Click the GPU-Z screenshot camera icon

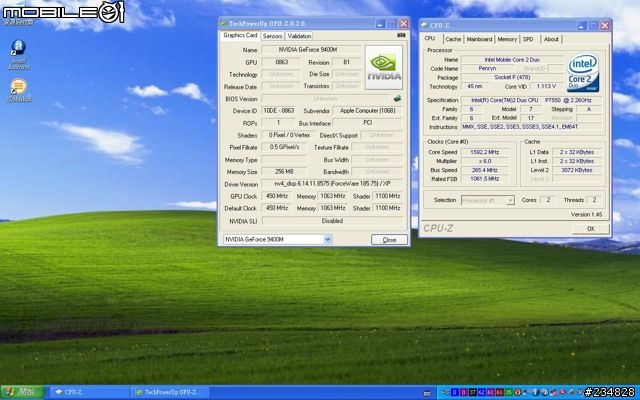click(x=401, y=36)
